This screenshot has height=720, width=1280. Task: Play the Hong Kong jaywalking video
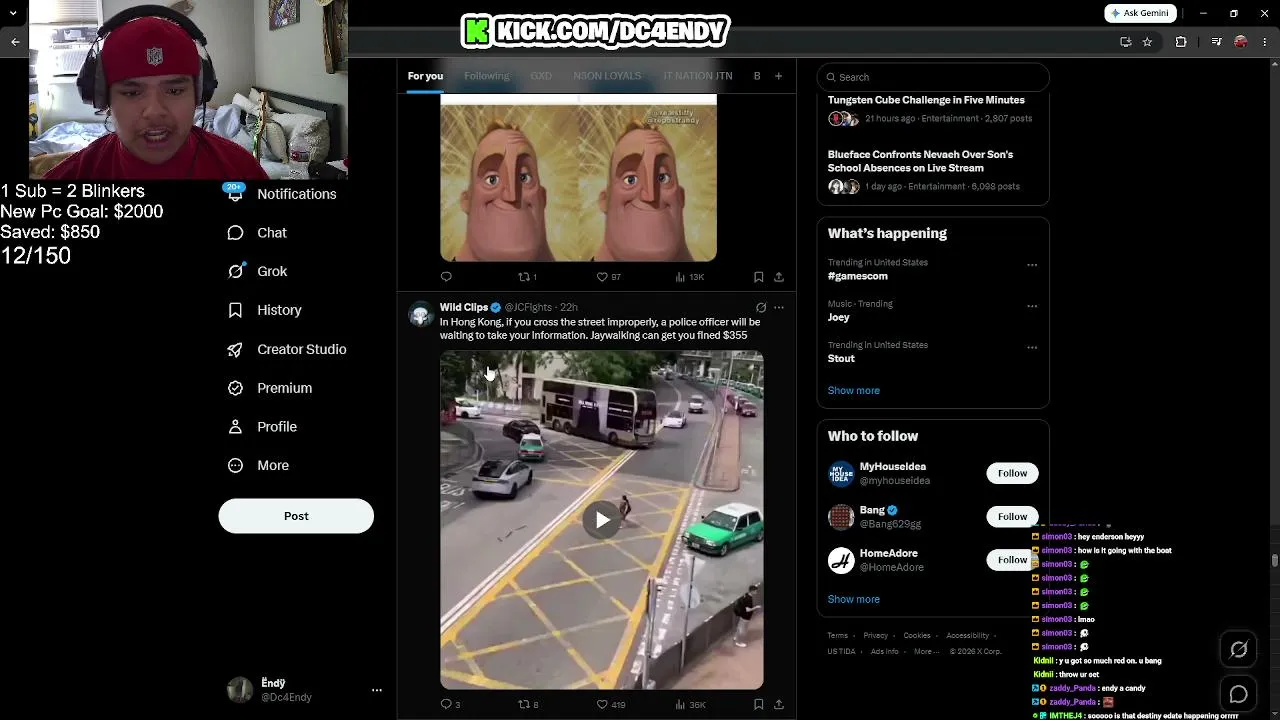[602, 520]
